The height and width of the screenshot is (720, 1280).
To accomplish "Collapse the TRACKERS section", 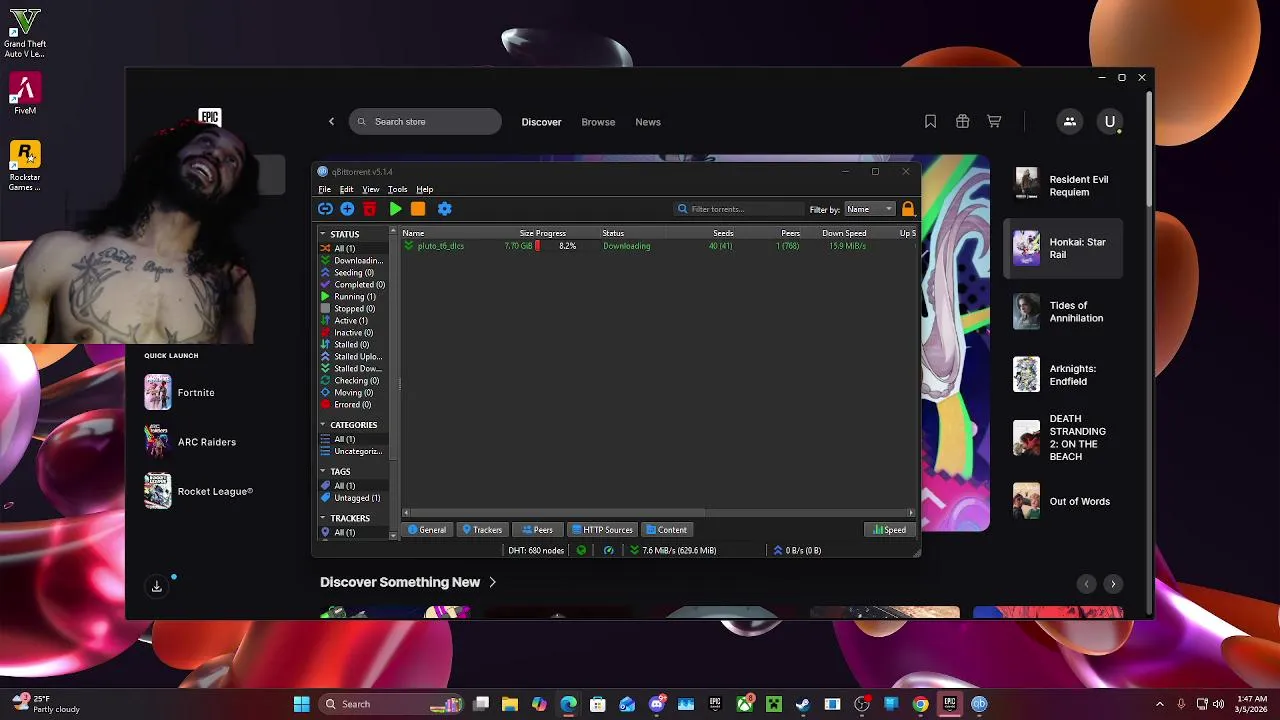I will point(323,518).
